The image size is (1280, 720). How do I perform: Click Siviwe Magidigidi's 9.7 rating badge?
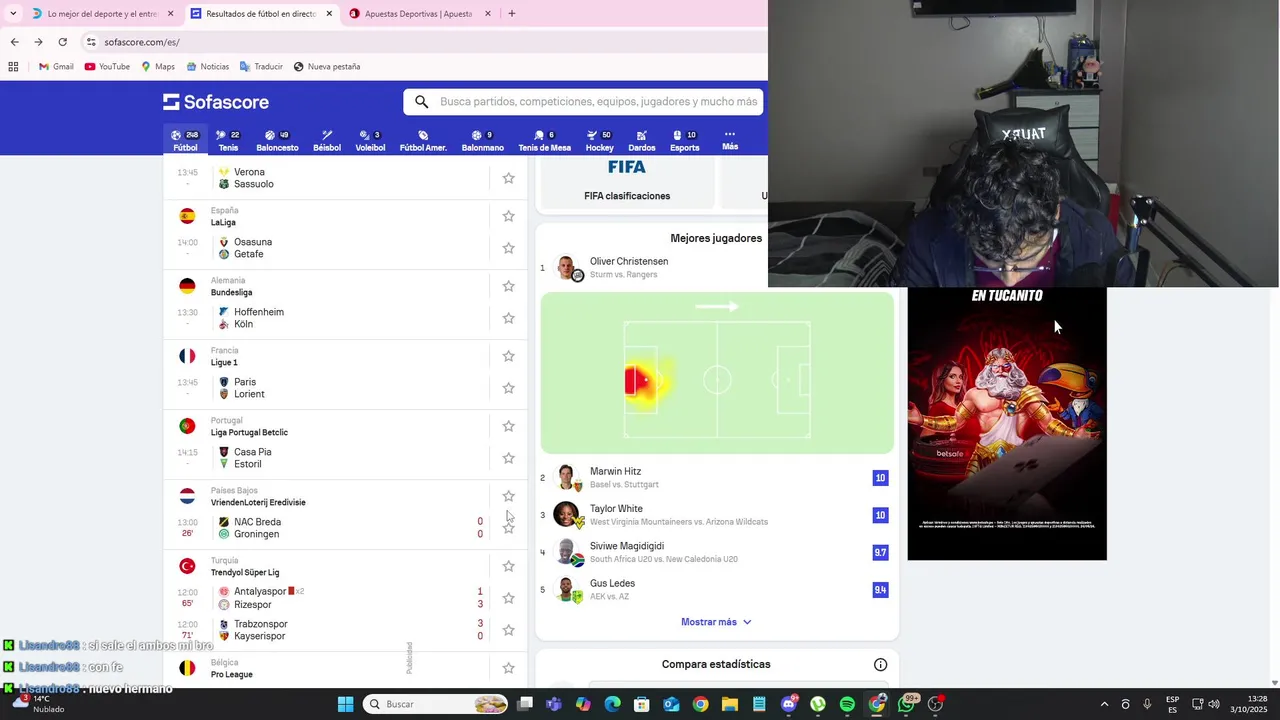[x=880, y=552]
